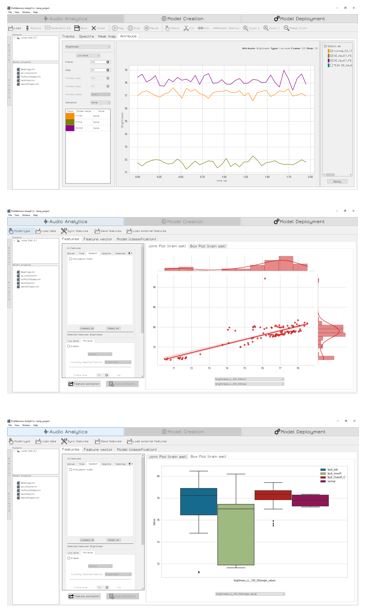366x615 pixels.
Task: Open the Brightness attribute dropdown beside the line chart
Action: tap(87, 47)
